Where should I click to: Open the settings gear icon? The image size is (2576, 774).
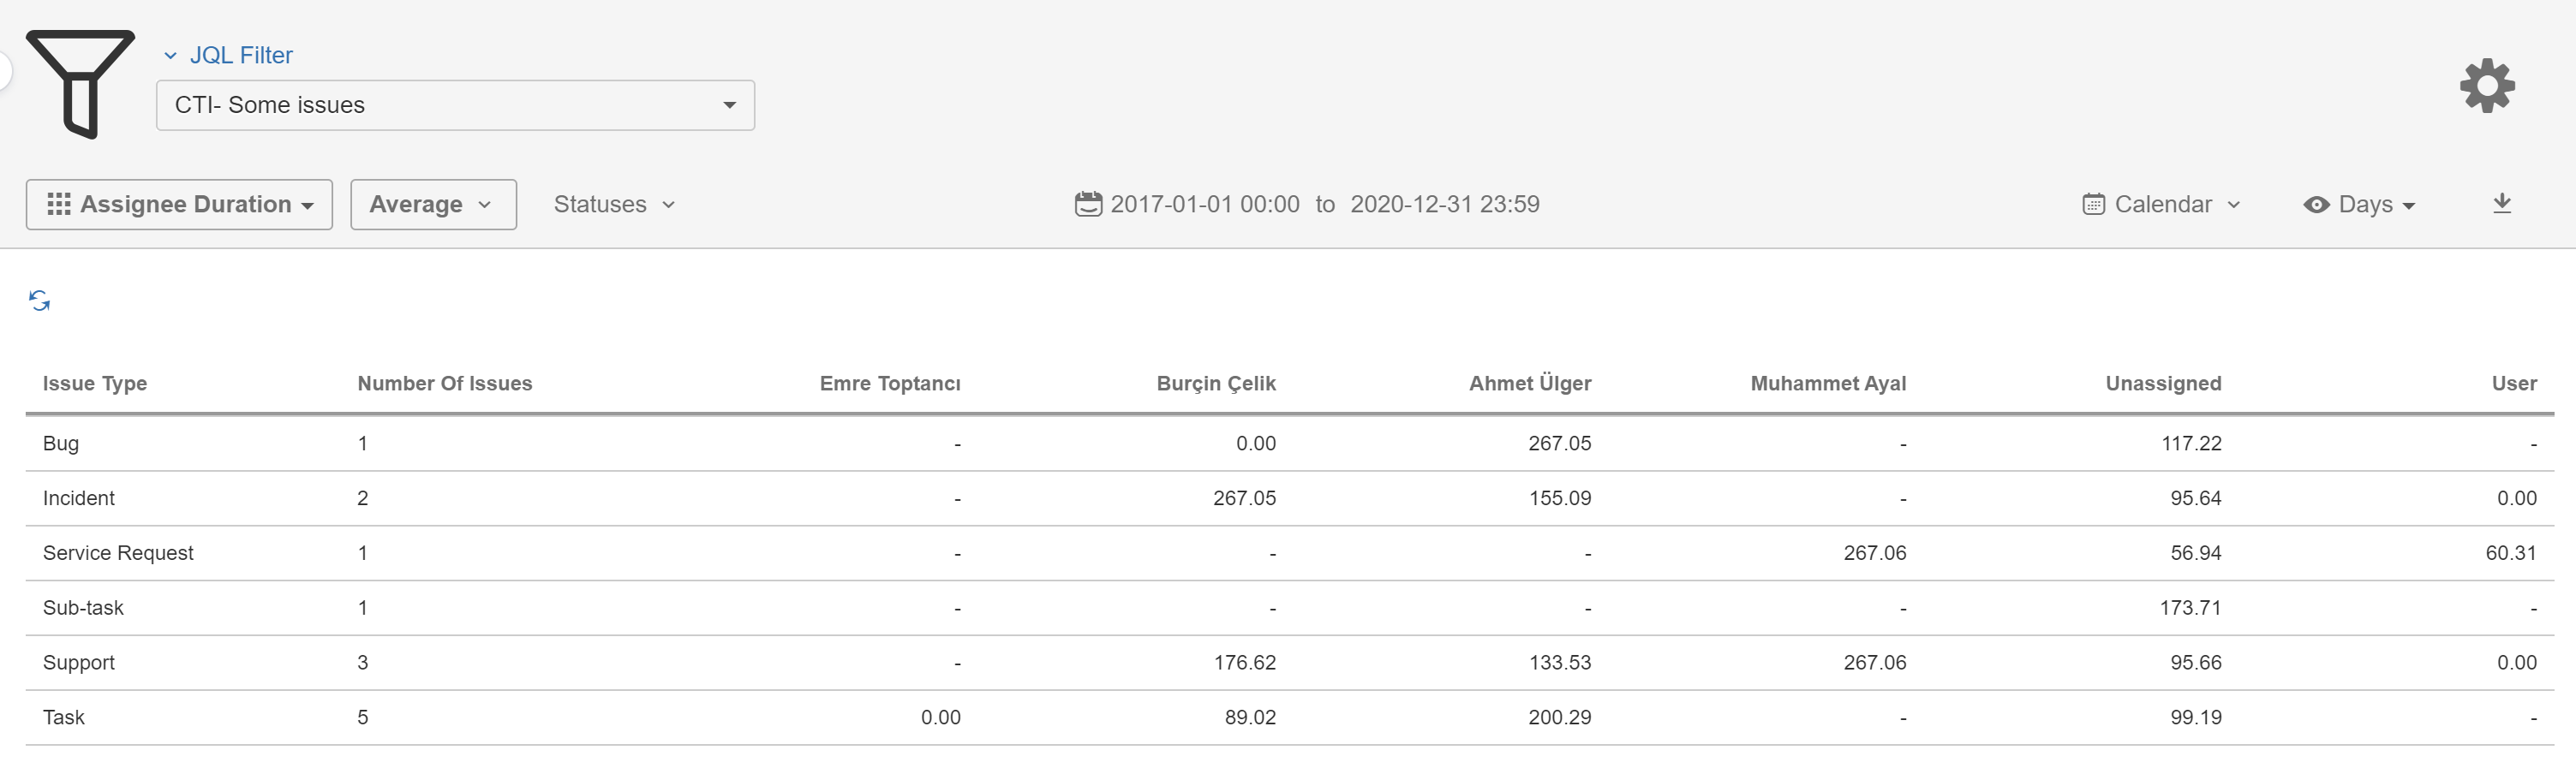point(2487,86)
